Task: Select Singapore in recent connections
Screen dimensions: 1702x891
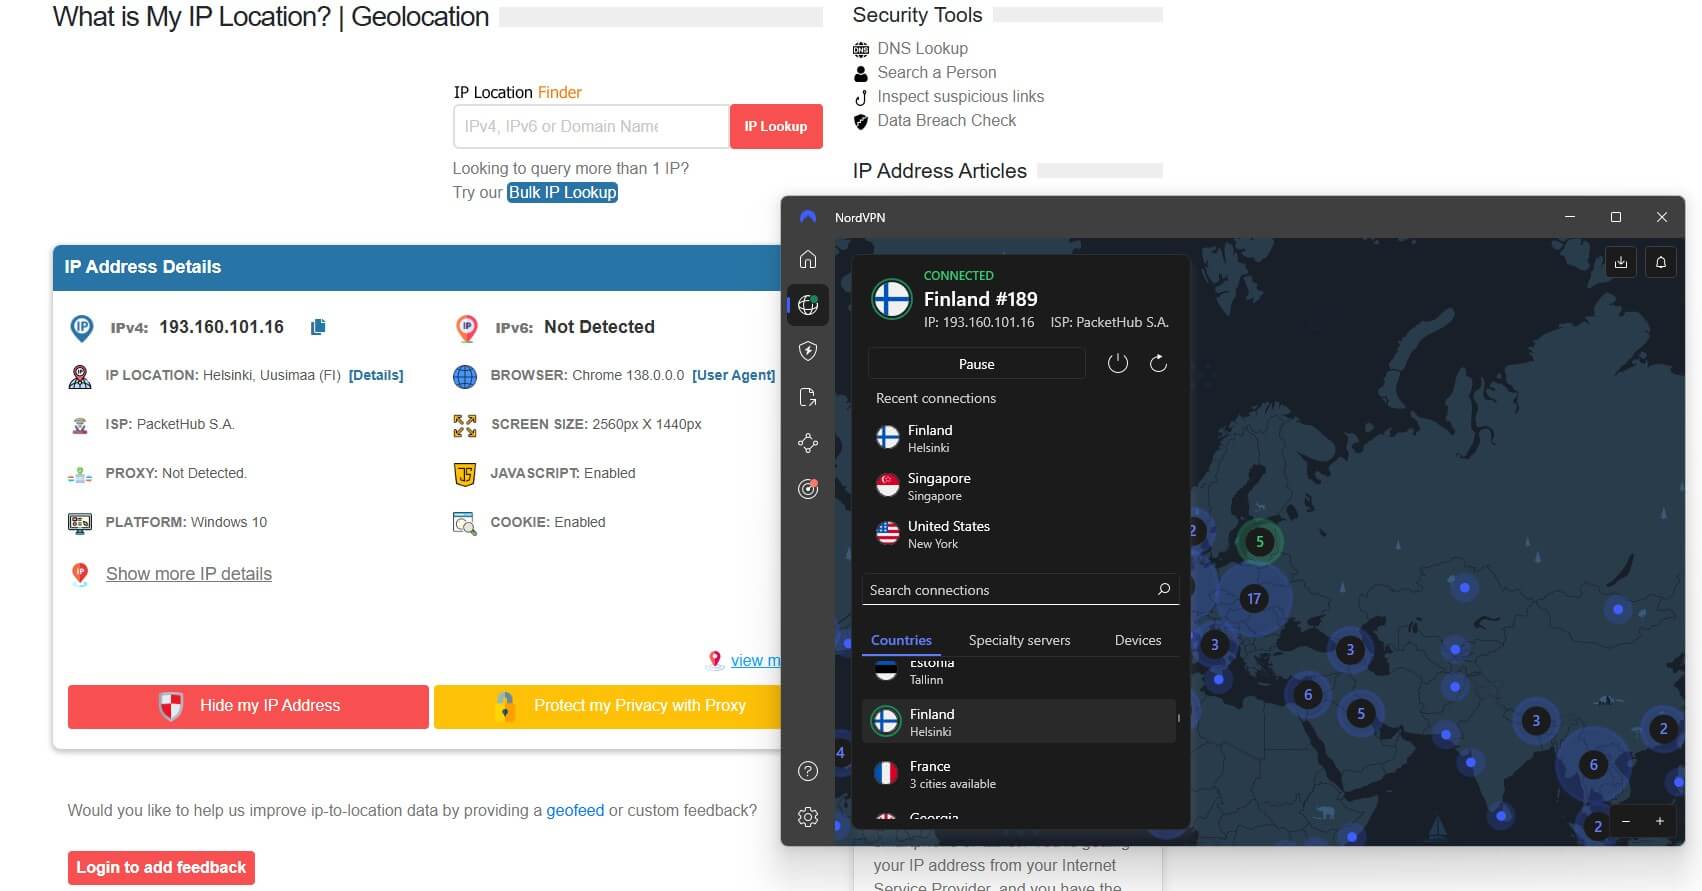Action: tap(1020, 486)
